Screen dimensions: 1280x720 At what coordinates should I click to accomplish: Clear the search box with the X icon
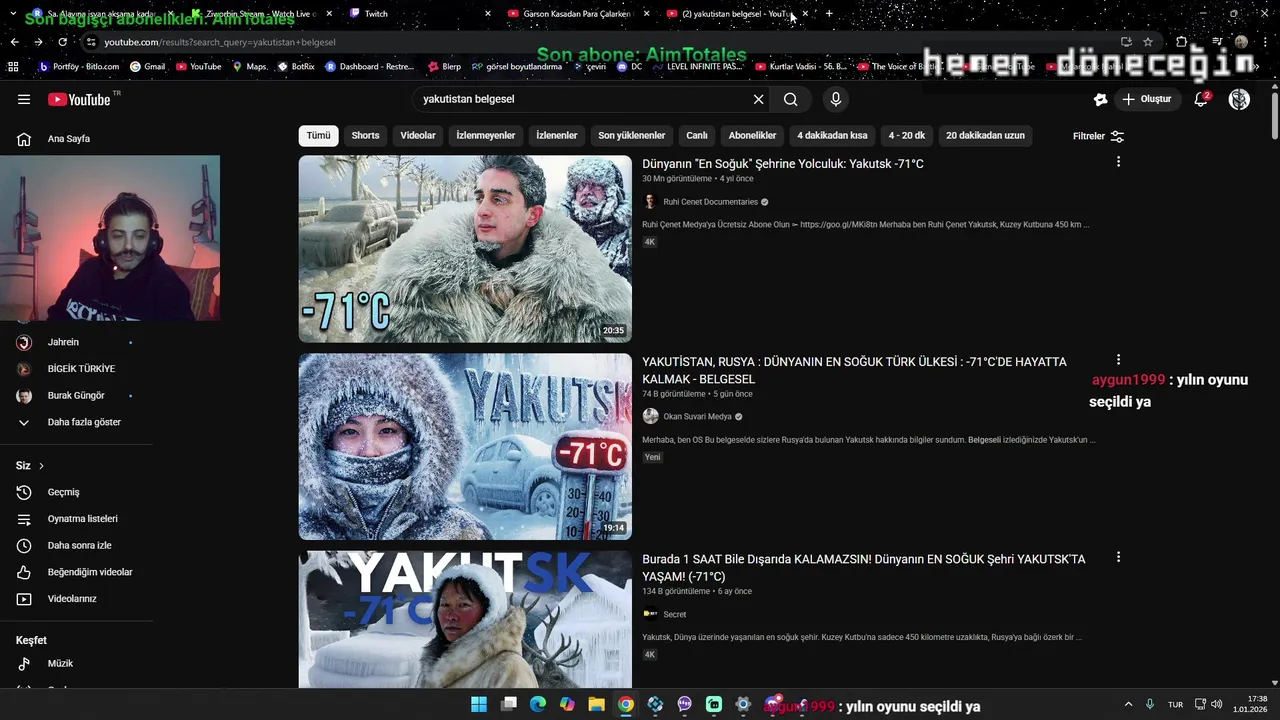pos(758,99)
